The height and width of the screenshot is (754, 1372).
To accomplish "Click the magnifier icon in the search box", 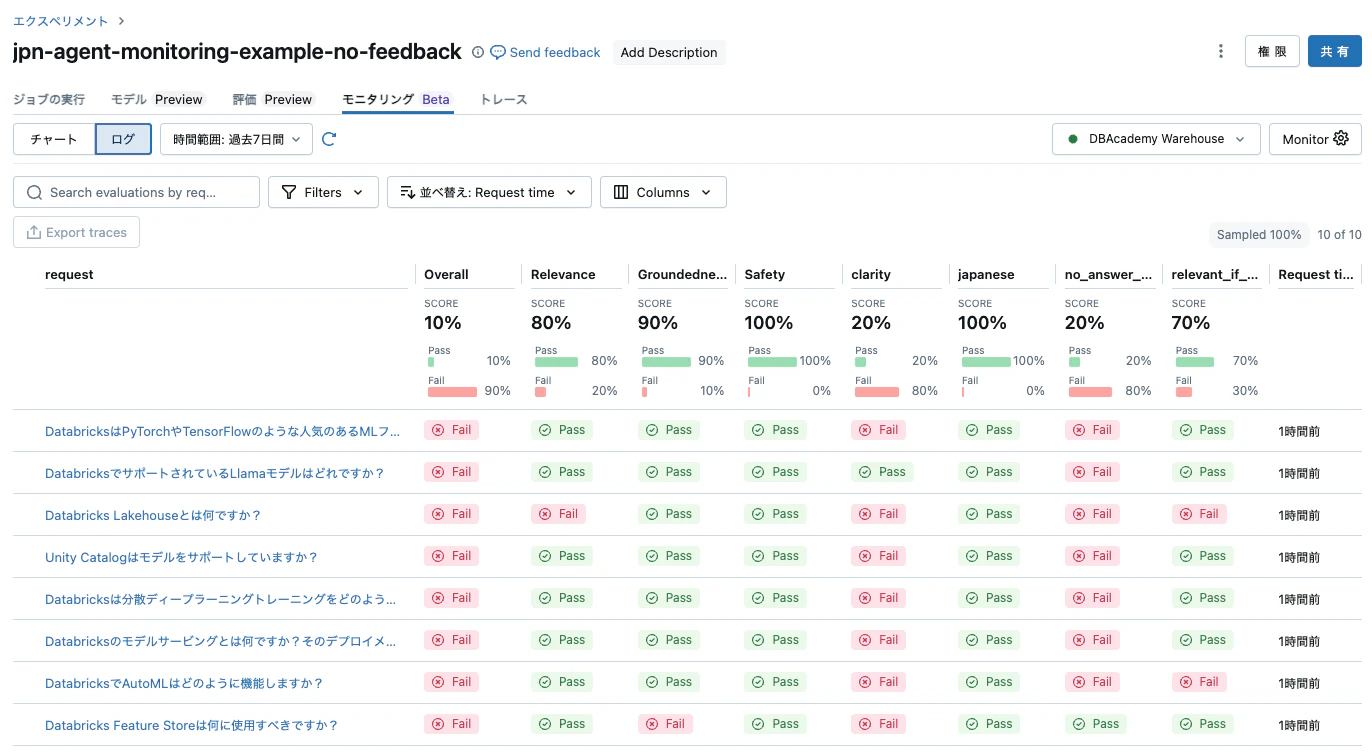I will click(x=35, y=192).
